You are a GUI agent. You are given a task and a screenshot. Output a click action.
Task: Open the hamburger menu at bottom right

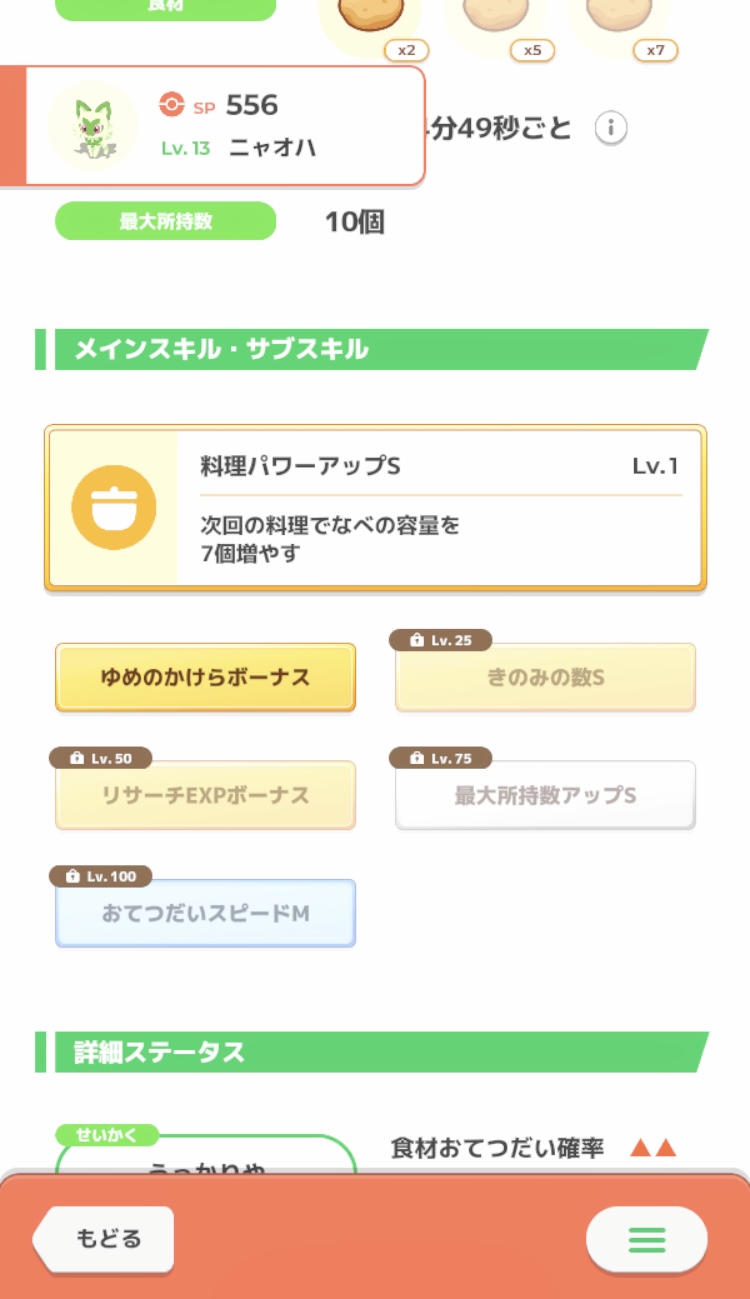(646, 1240)
